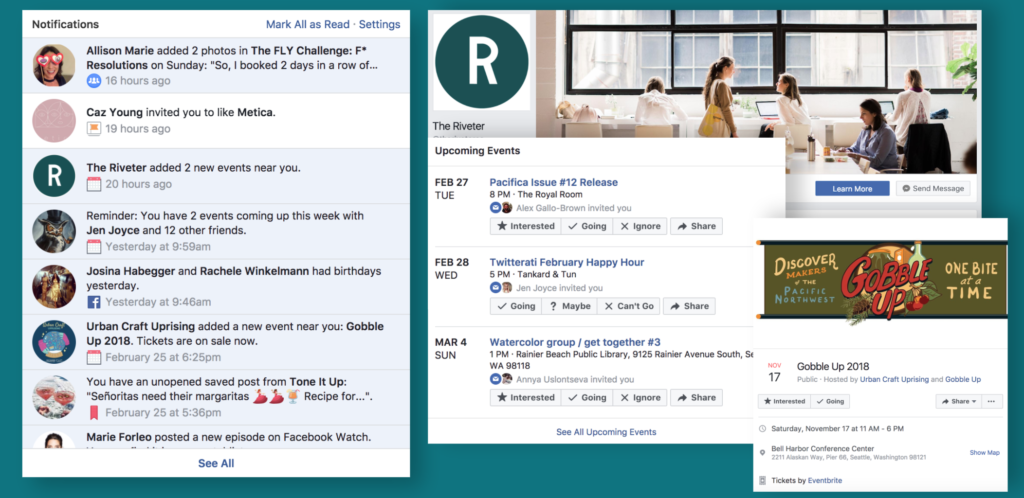The height and width of the screenshot is (498, 1024).
Task: Select Can't Go for Twitterati Happy Hour
Action: coord(629,306)
